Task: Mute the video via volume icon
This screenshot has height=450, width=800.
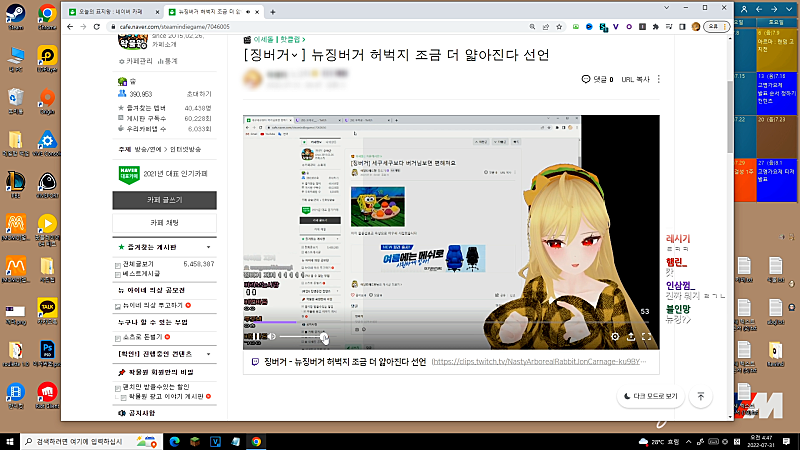Action: click(x=271, y=337)
